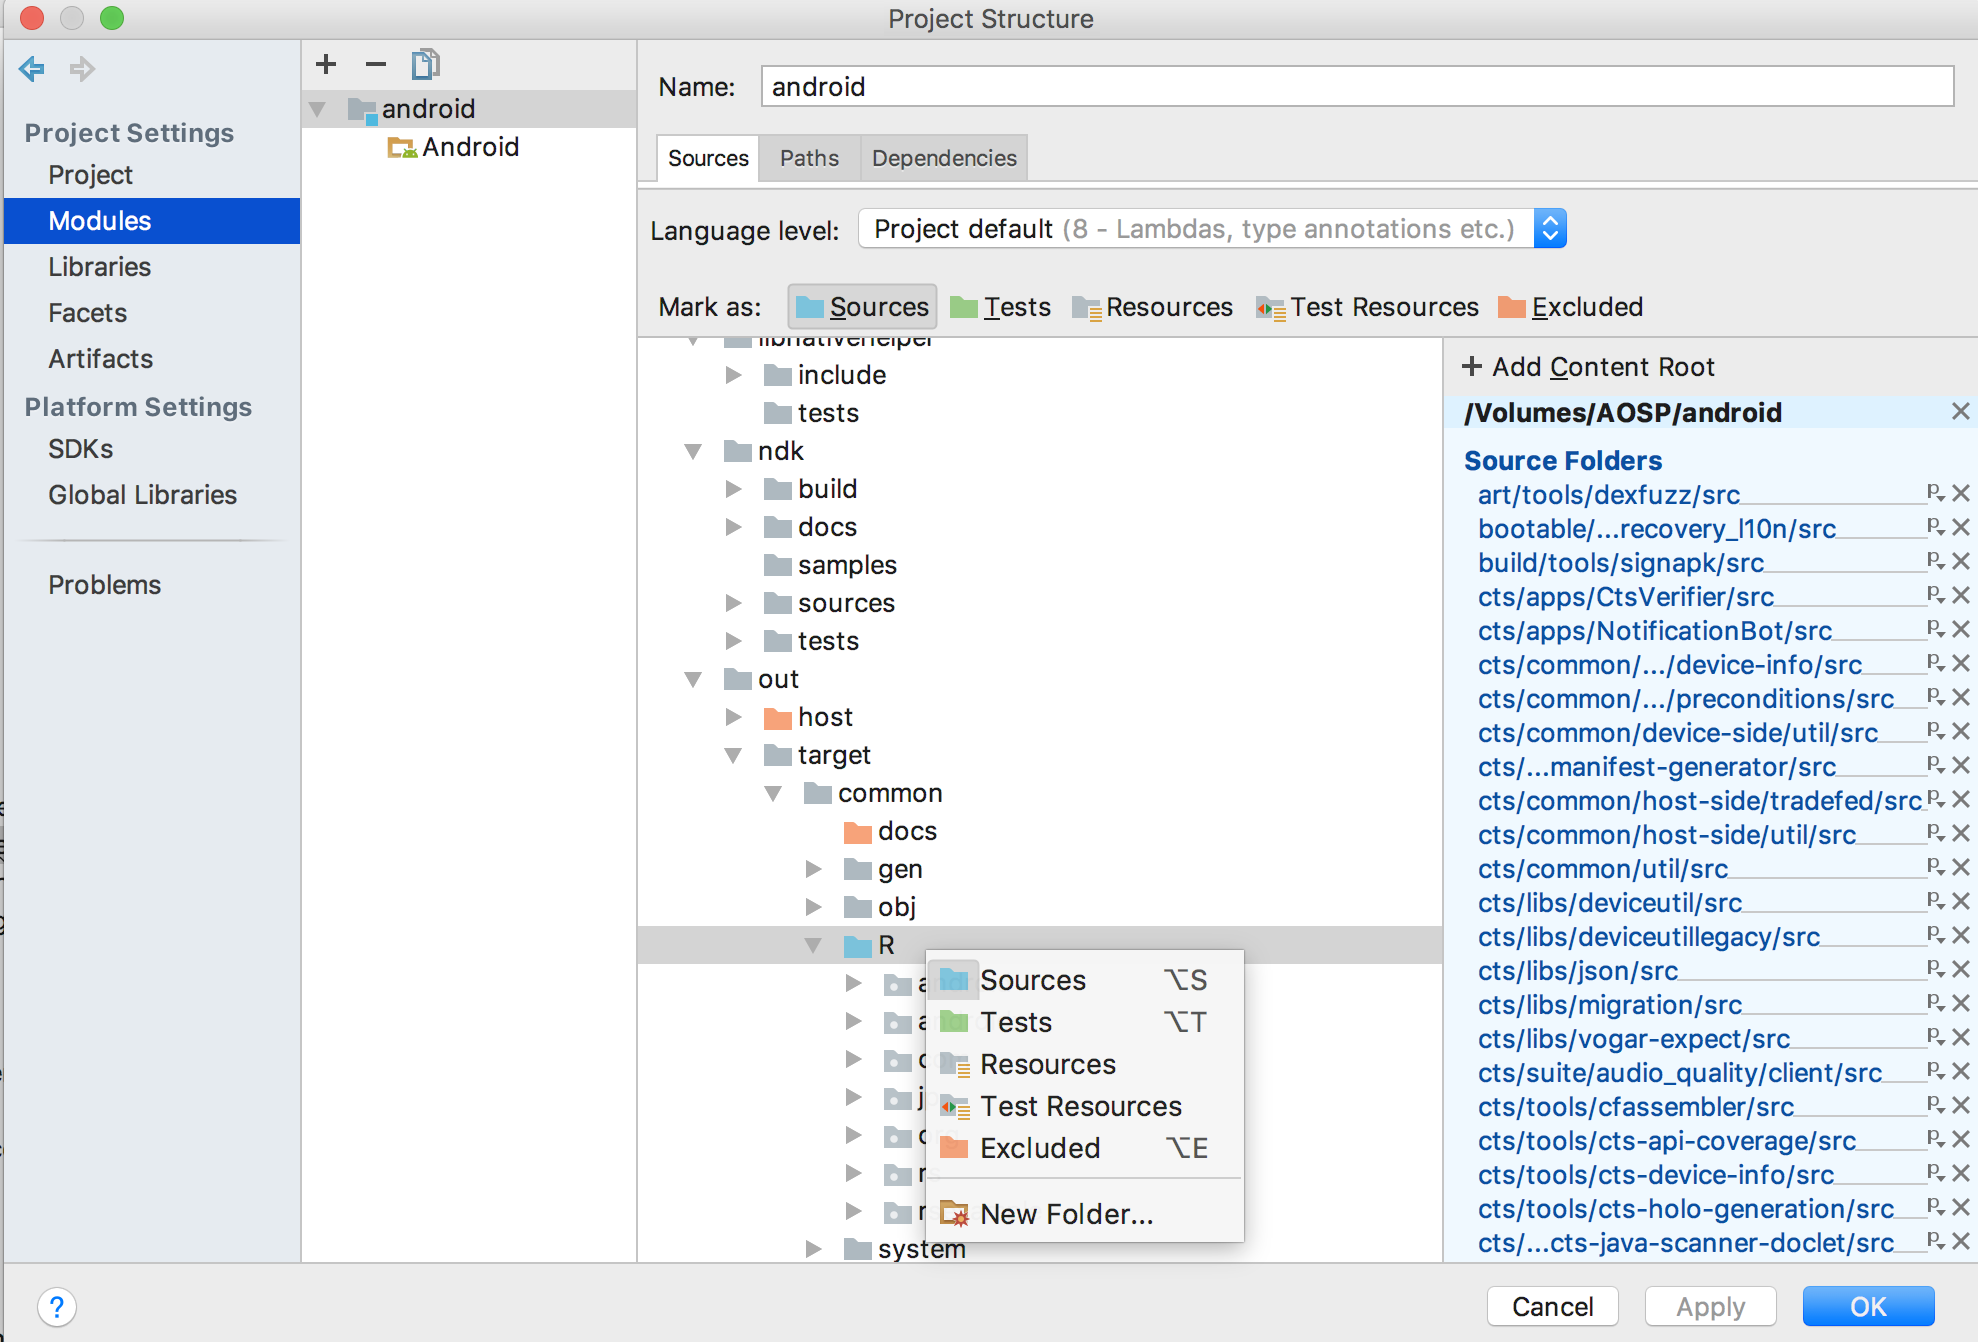This screenshot has width=1978, height=1342.
Task: Collapse the out folder
Action: [693, 679]
